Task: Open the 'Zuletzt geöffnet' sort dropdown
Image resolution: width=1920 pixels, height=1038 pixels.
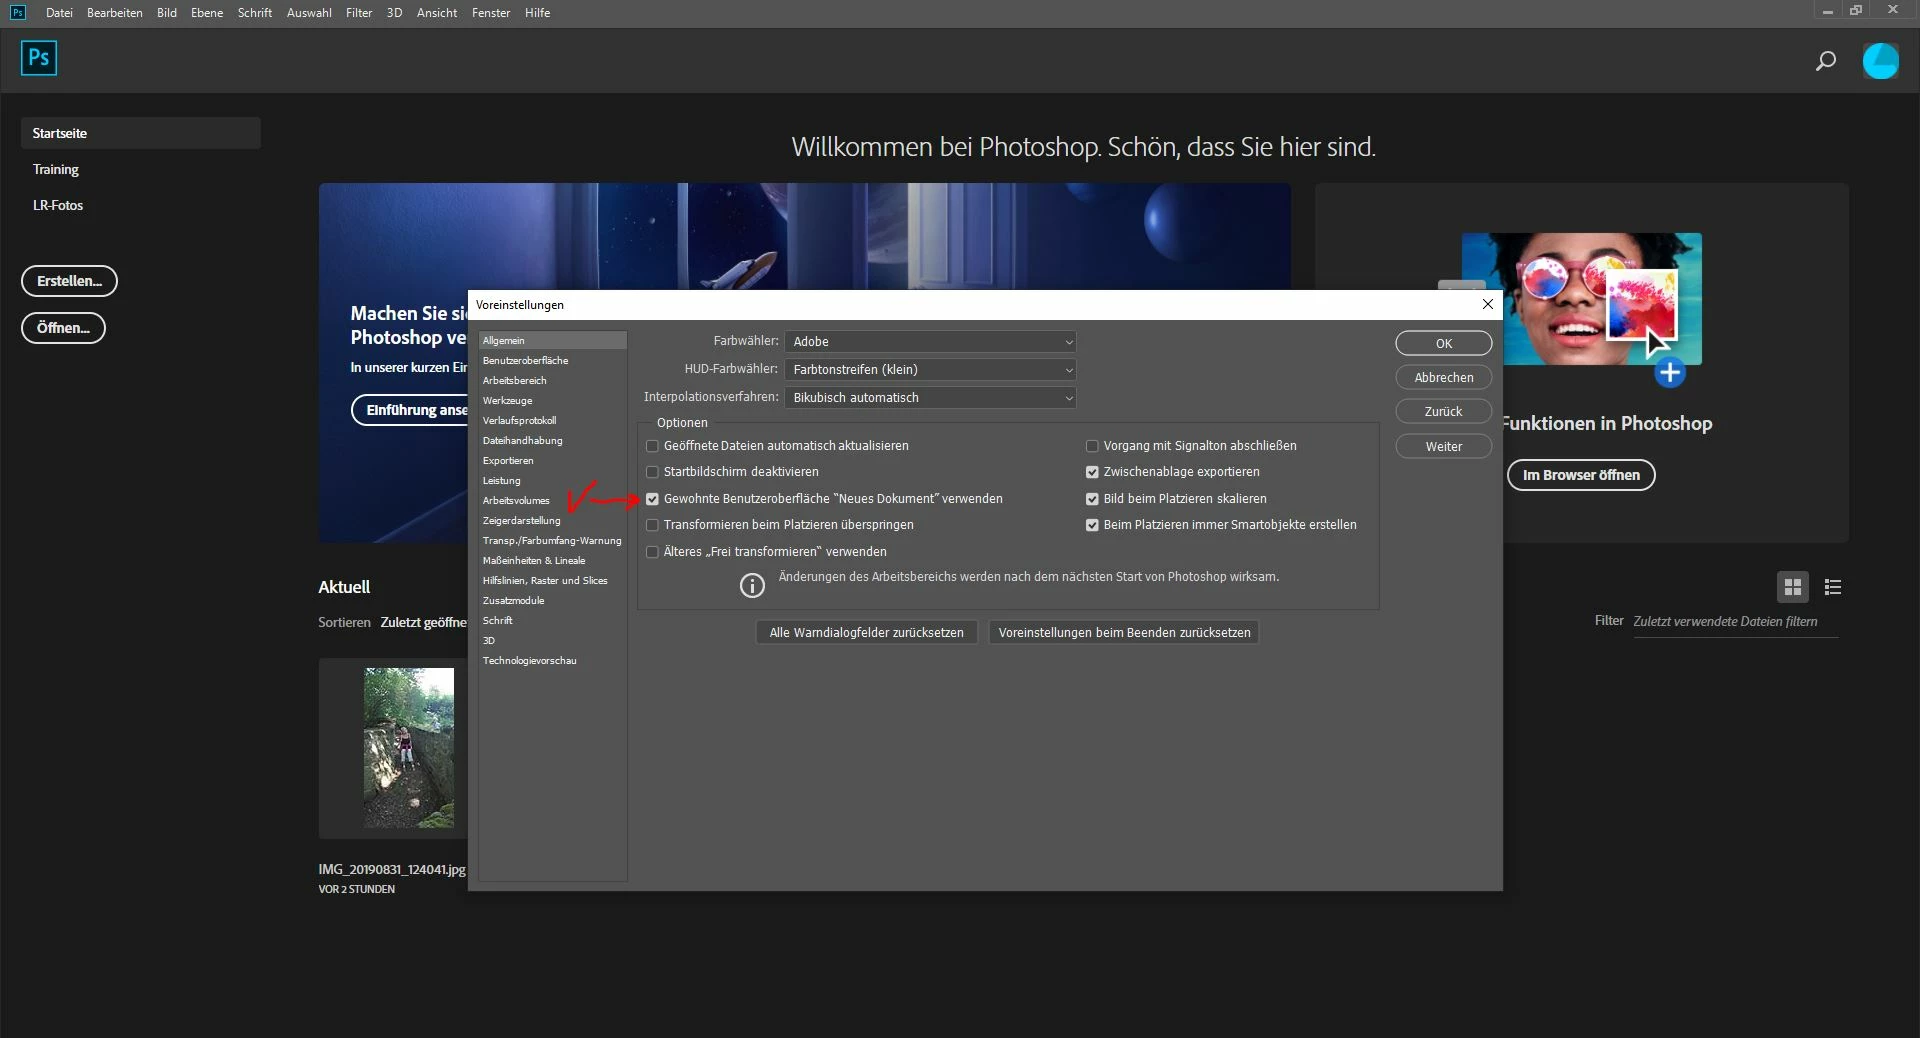Action: click(x=423, y=622)
